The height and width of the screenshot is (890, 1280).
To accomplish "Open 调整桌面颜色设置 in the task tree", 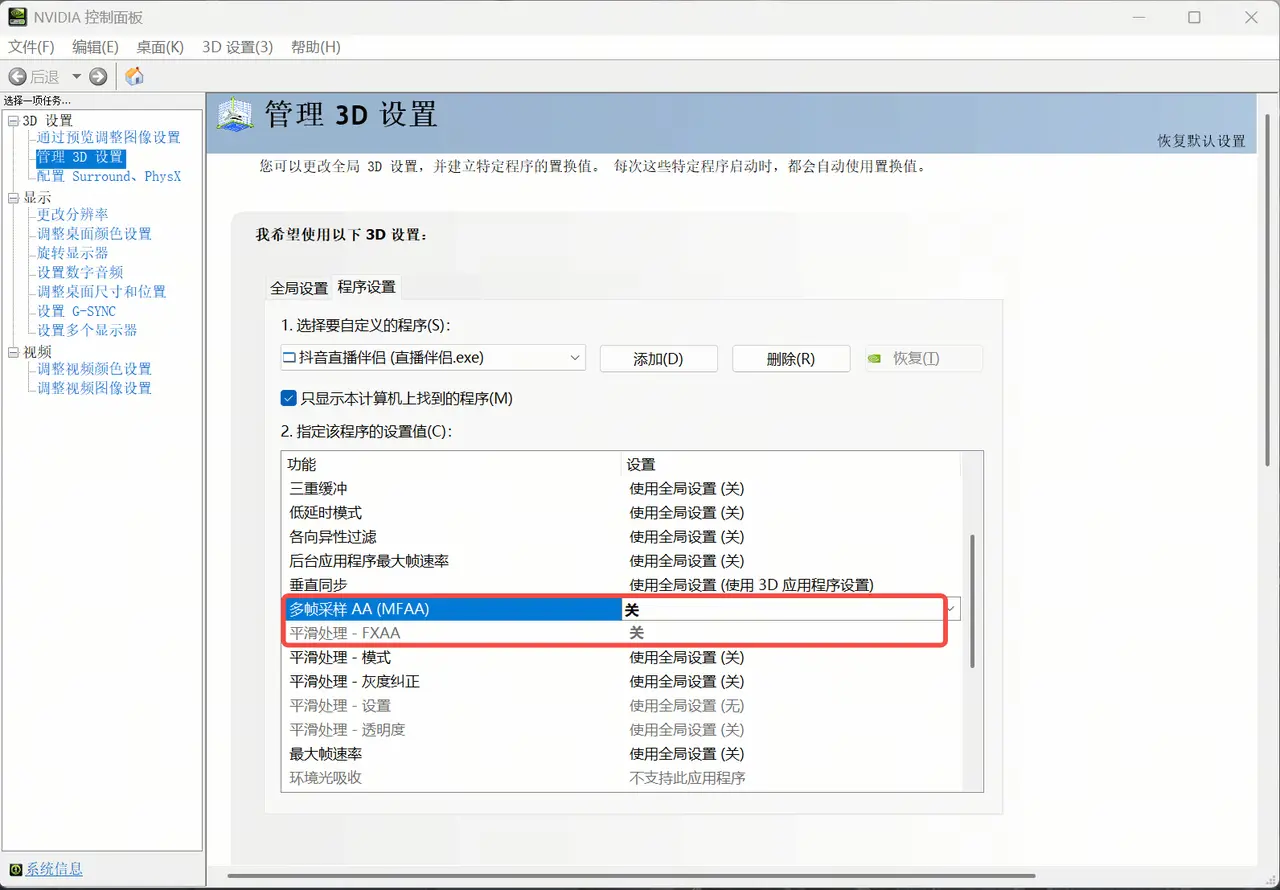I will point(94,234).
